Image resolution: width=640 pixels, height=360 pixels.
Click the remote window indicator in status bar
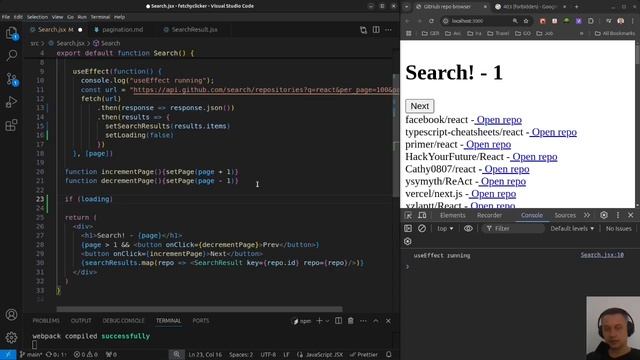8,355
